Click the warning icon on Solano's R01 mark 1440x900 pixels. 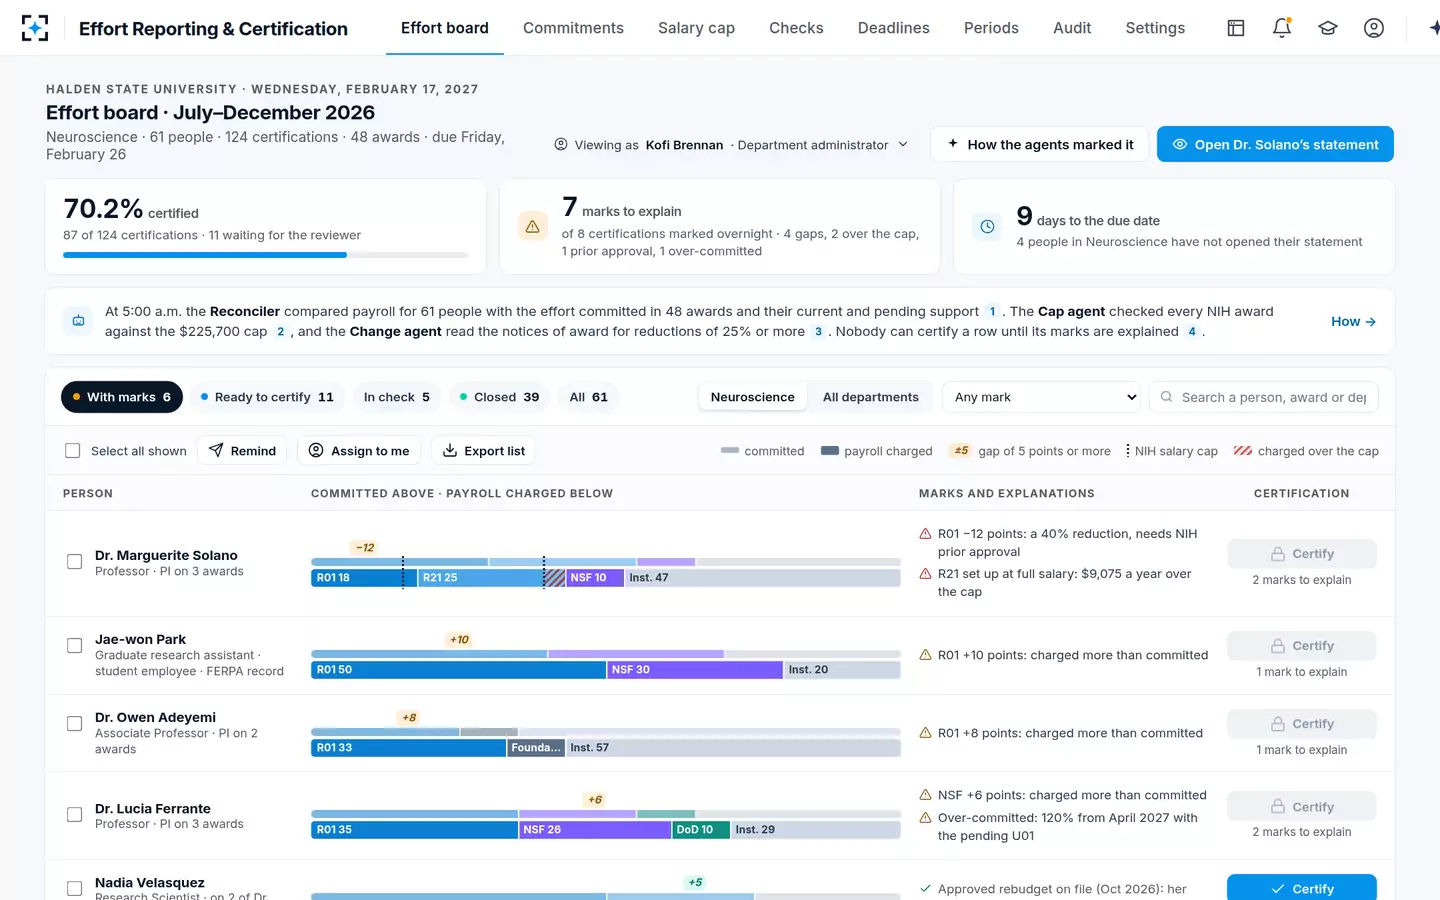(x=925, y=534)
